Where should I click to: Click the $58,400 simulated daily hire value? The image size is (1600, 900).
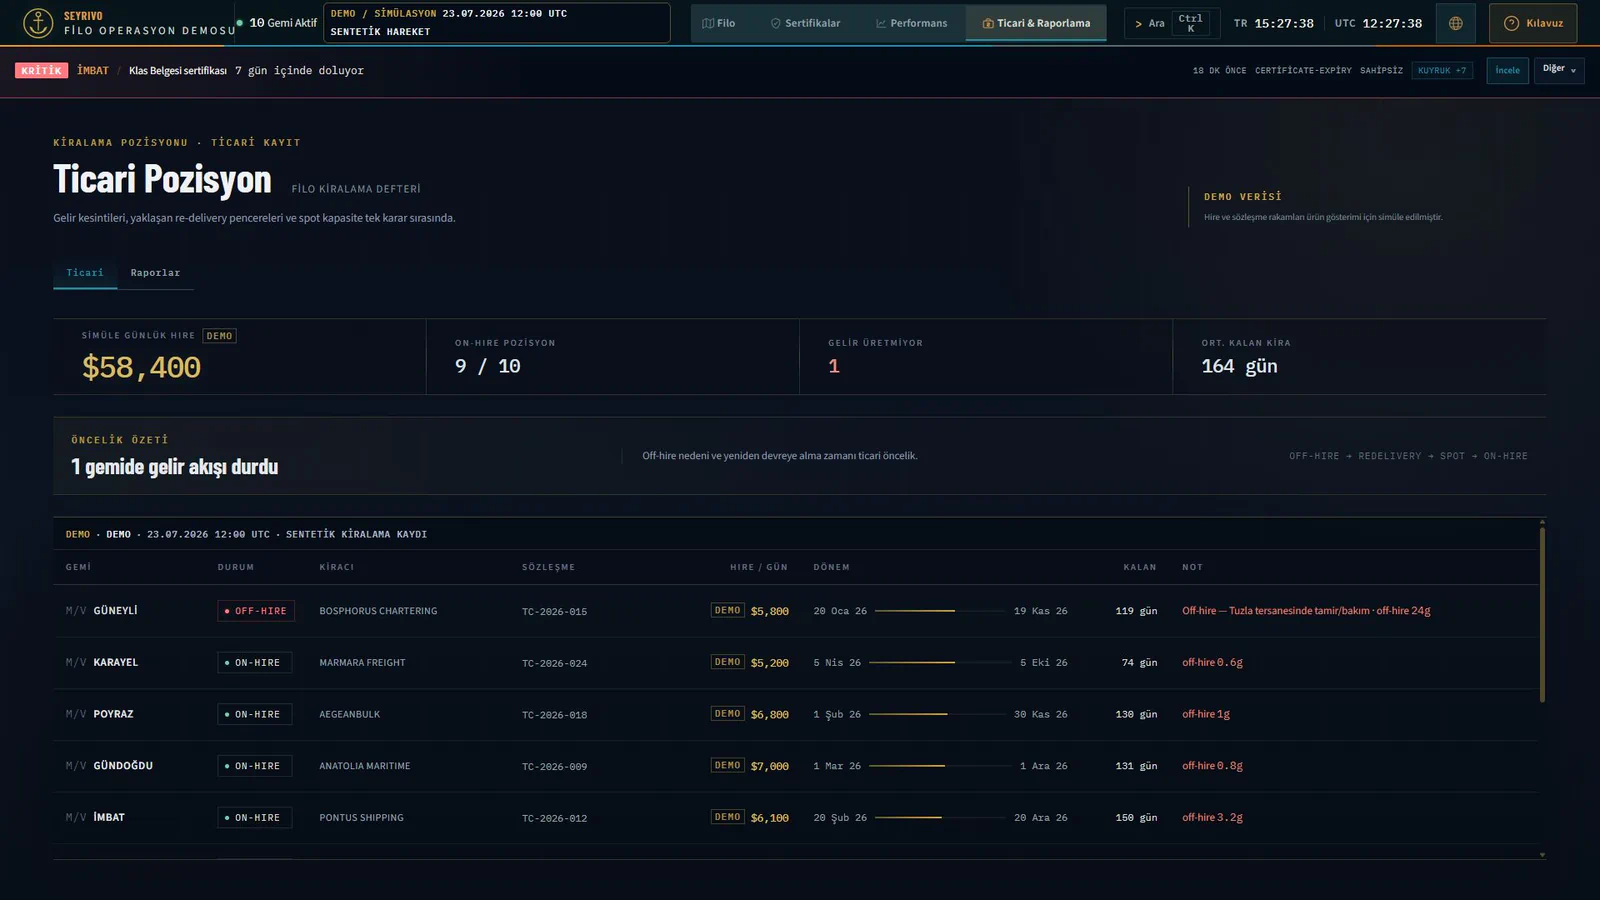tap(141, 367)
